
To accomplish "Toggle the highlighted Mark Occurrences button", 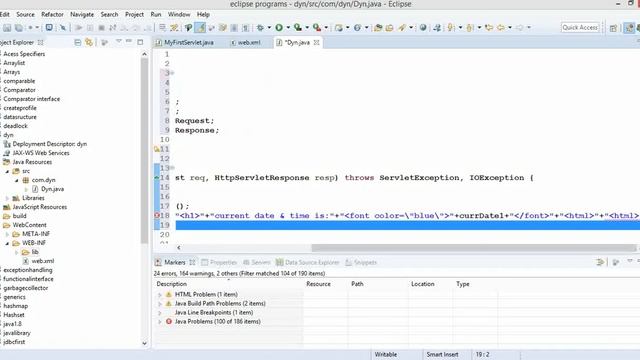I will (200, 28).
